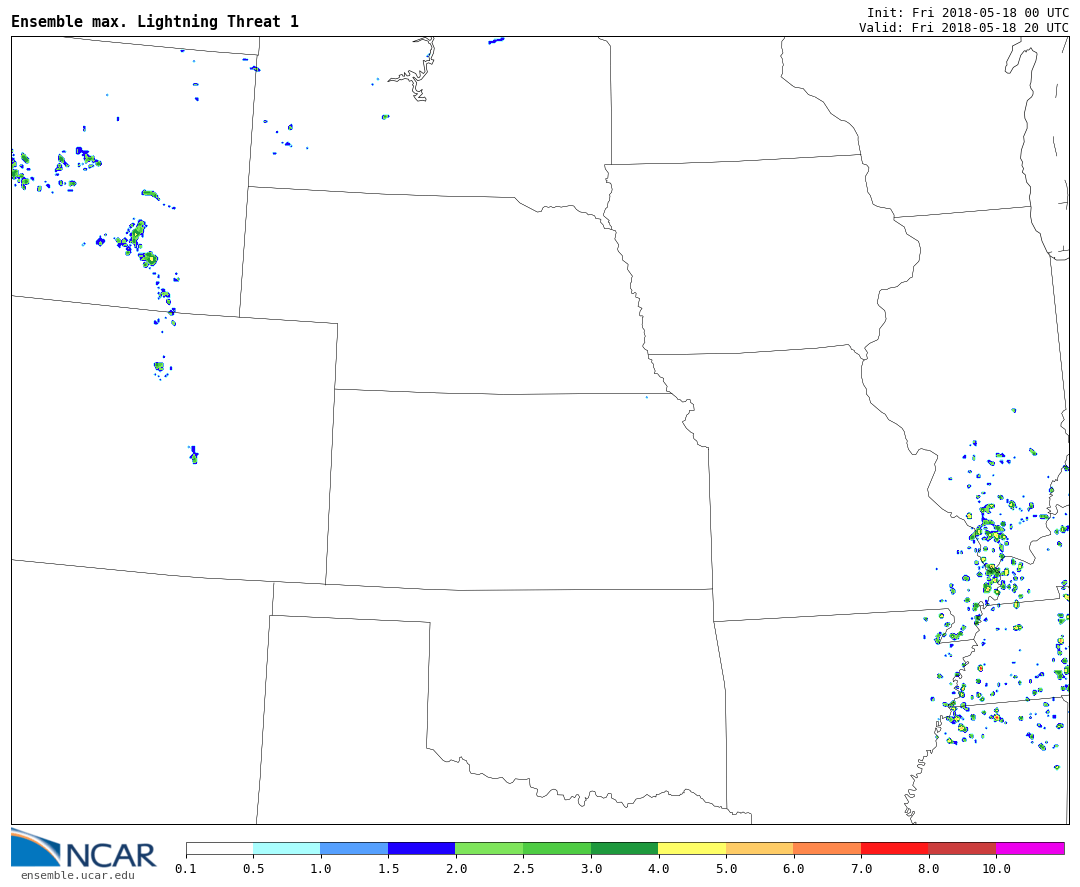Pick the dark blue 1.5–2.0 colorbar swatch
This screenshot has height=887, width=1080.
[x=422, y=848]
